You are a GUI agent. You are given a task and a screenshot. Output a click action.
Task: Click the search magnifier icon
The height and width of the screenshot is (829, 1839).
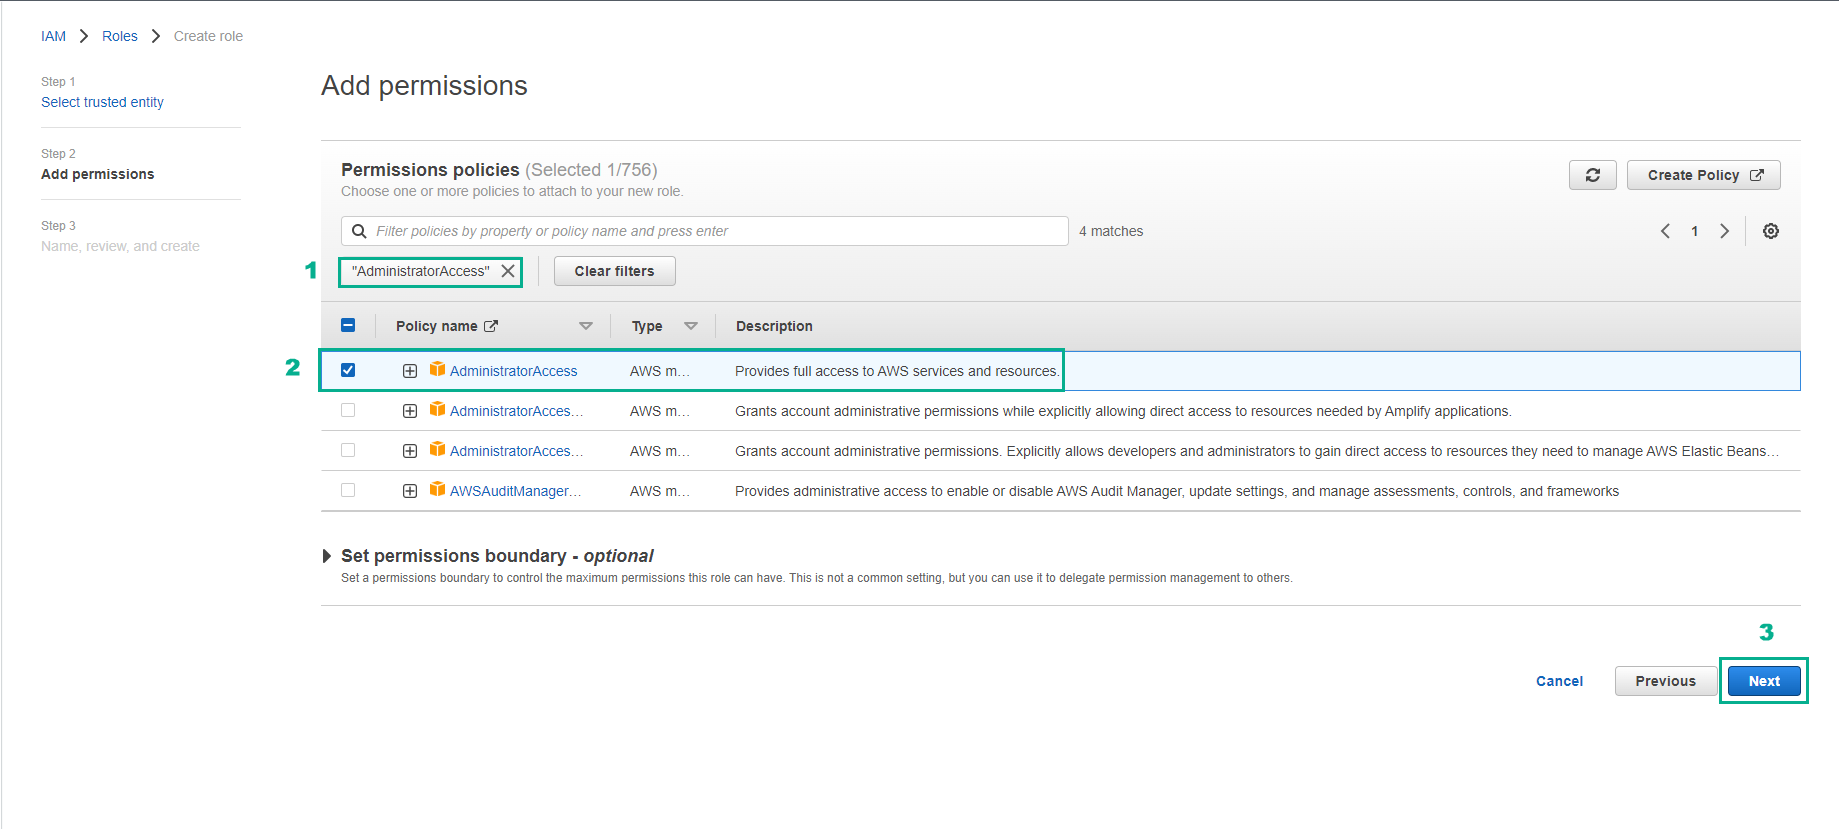(x=359, y=231)
